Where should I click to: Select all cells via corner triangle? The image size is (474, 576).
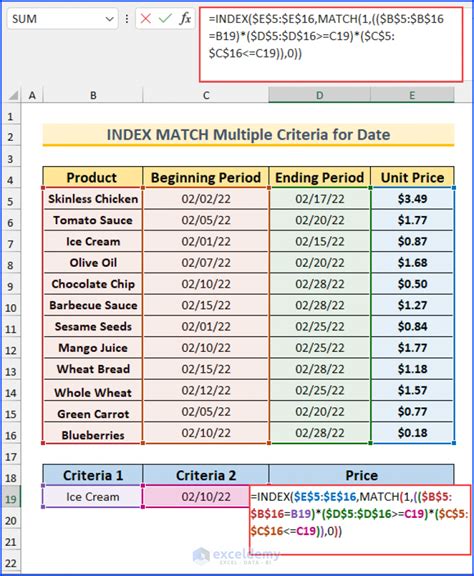(x=13, y=95)
